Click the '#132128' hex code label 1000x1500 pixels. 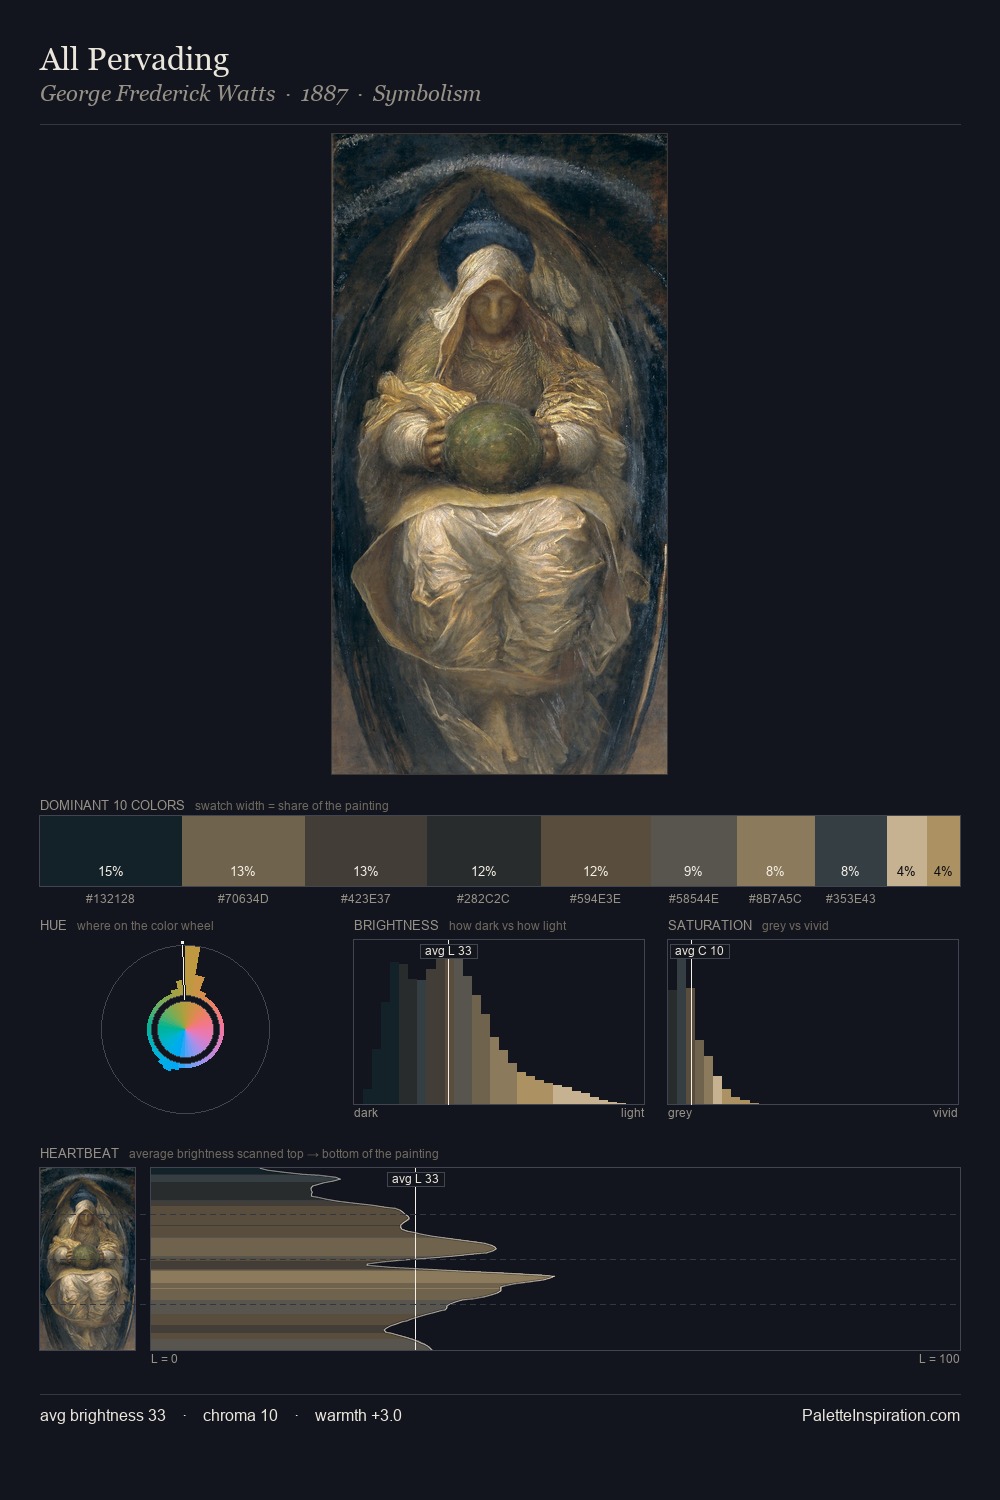tap(110, 899)
